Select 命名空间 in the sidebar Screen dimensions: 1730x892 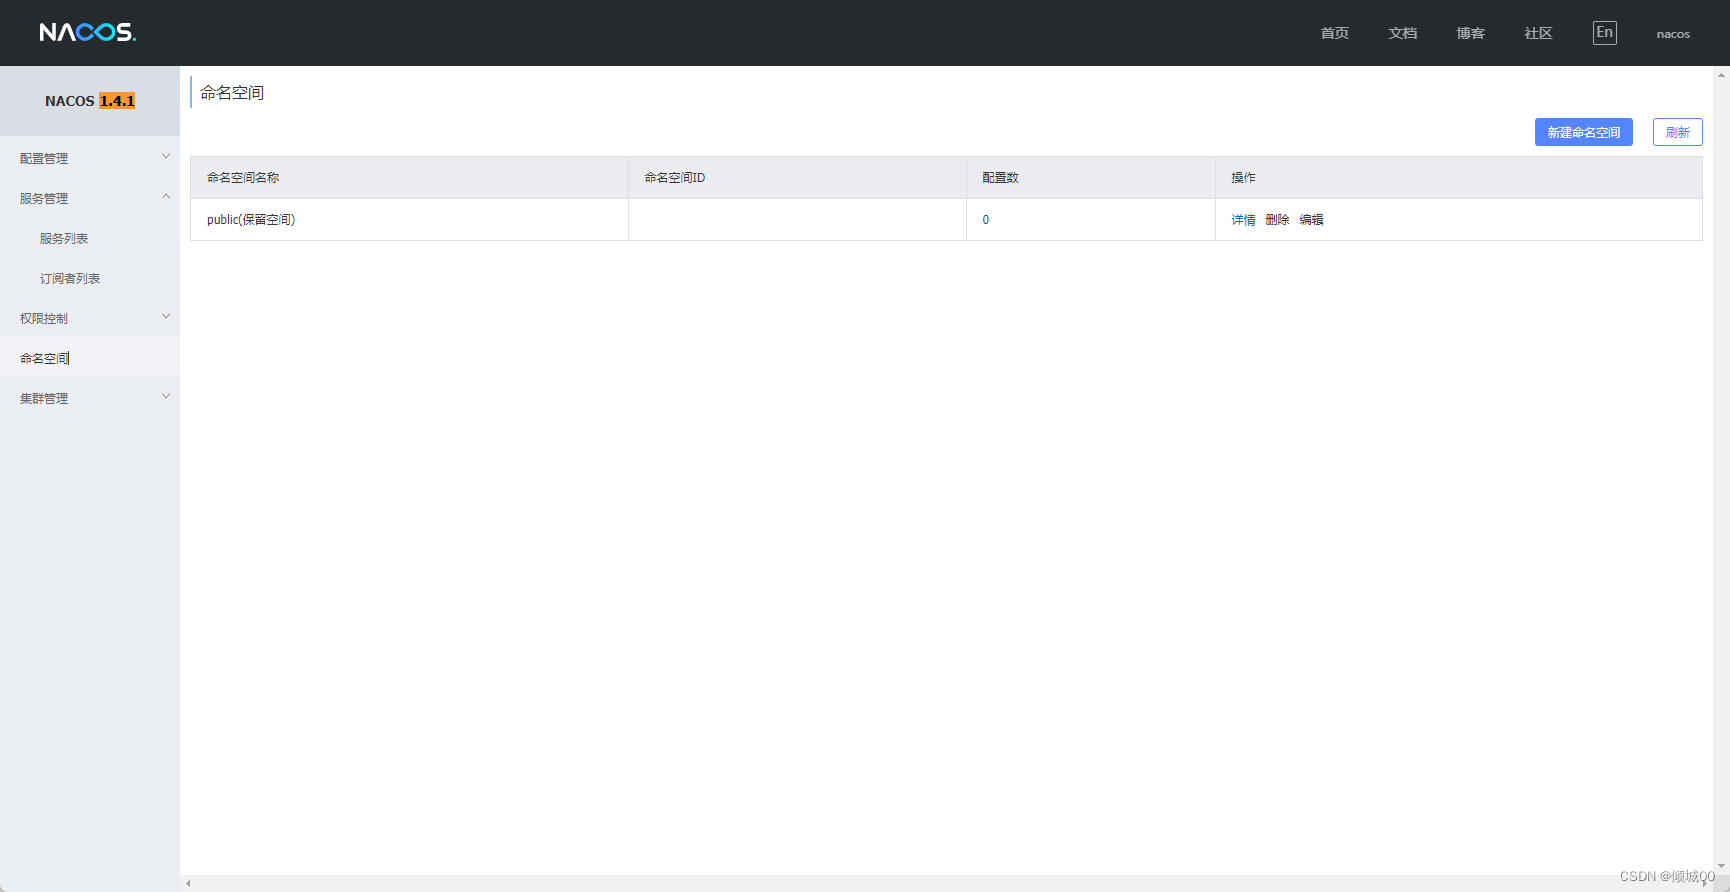point(44,358)
